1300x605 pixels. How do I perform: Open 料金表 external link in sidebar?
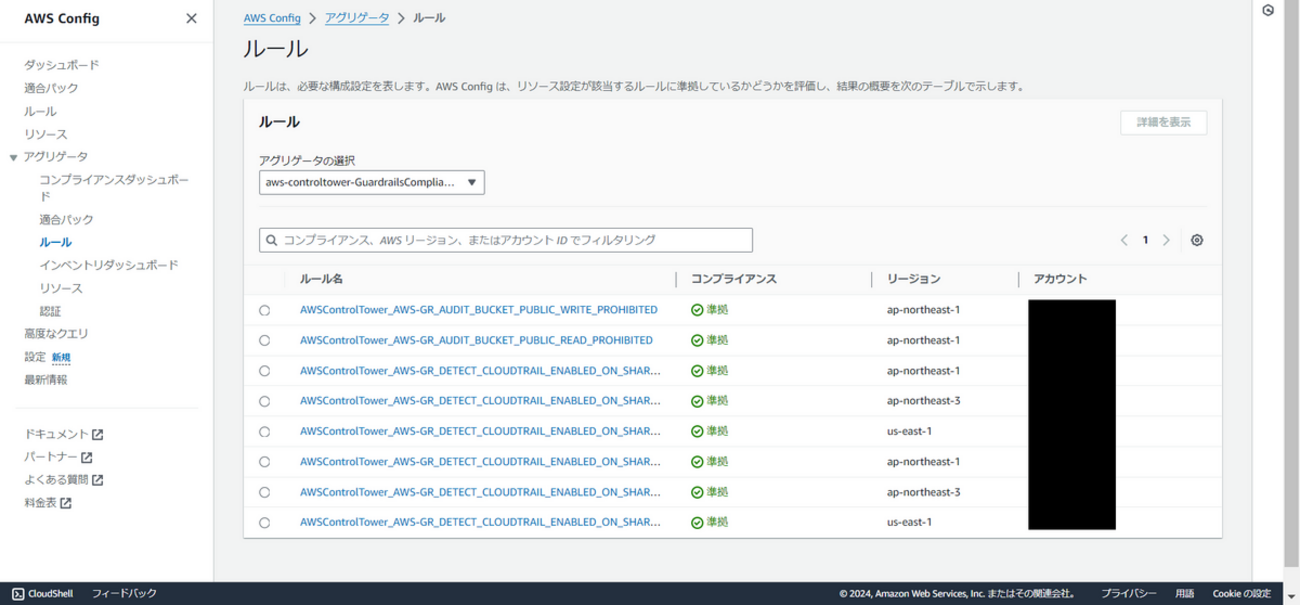point(47,503)
